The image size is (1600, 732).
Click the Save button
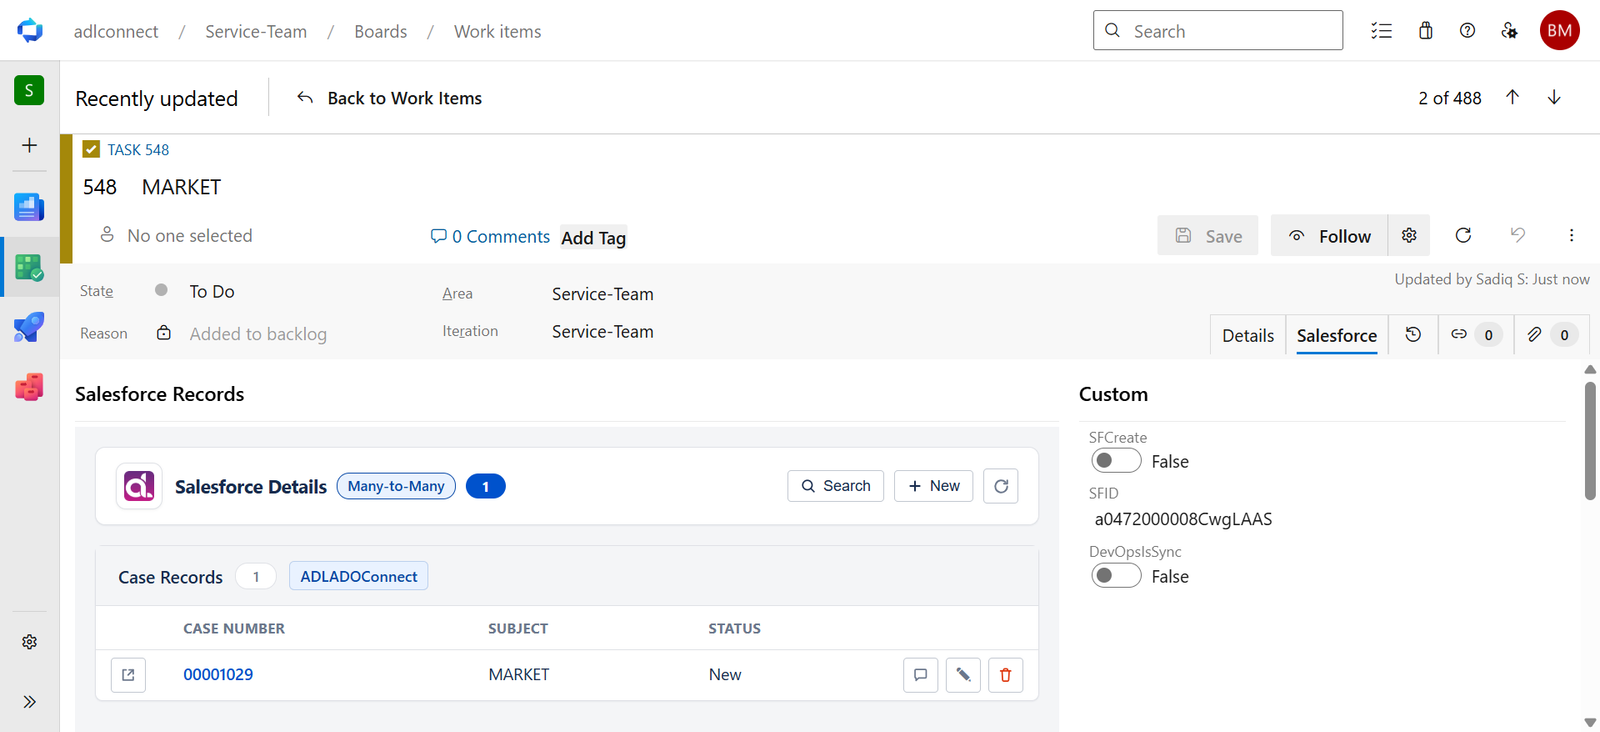(1208, 235)
